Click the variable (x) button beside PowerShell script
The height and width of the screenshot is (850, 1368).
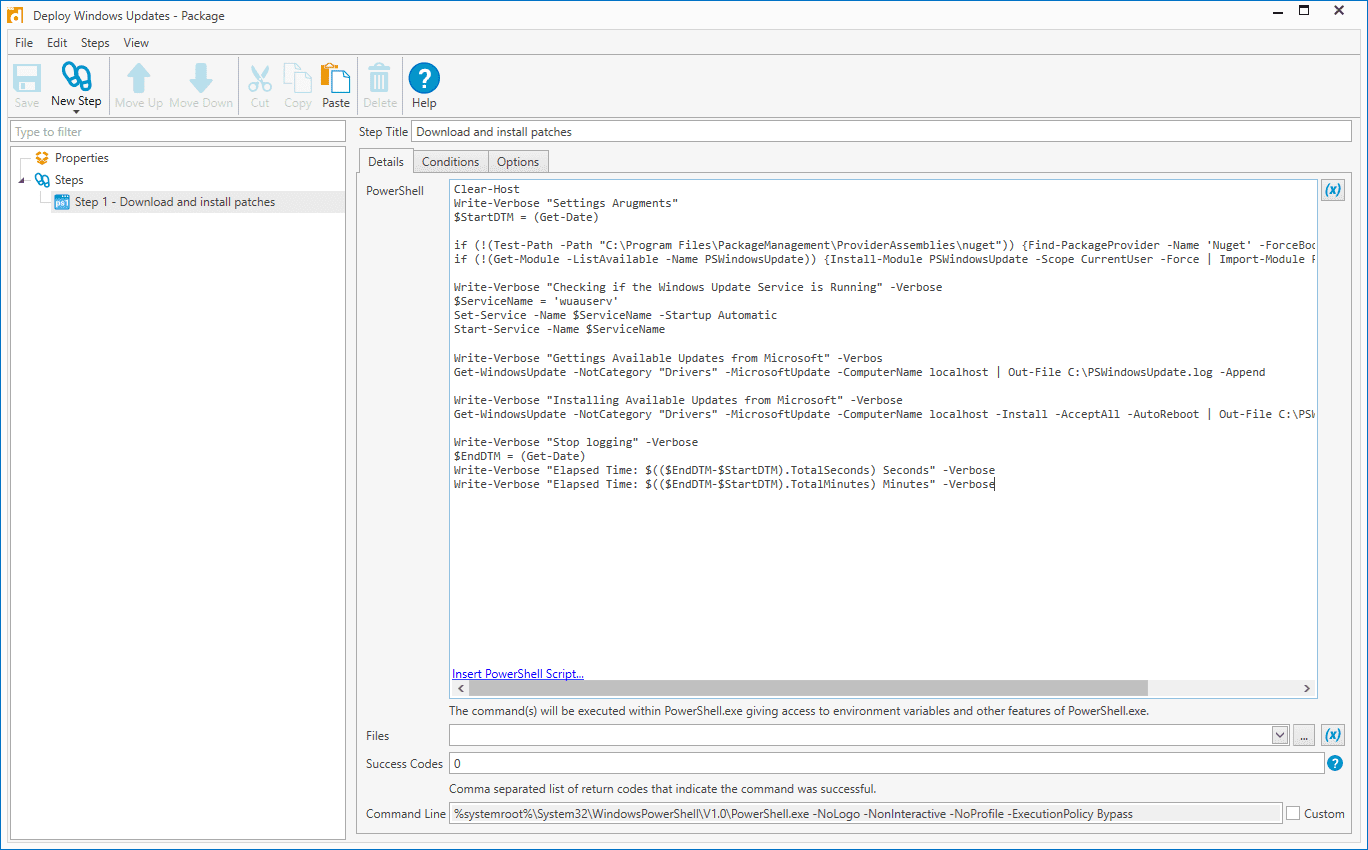tap(1333, 190)
